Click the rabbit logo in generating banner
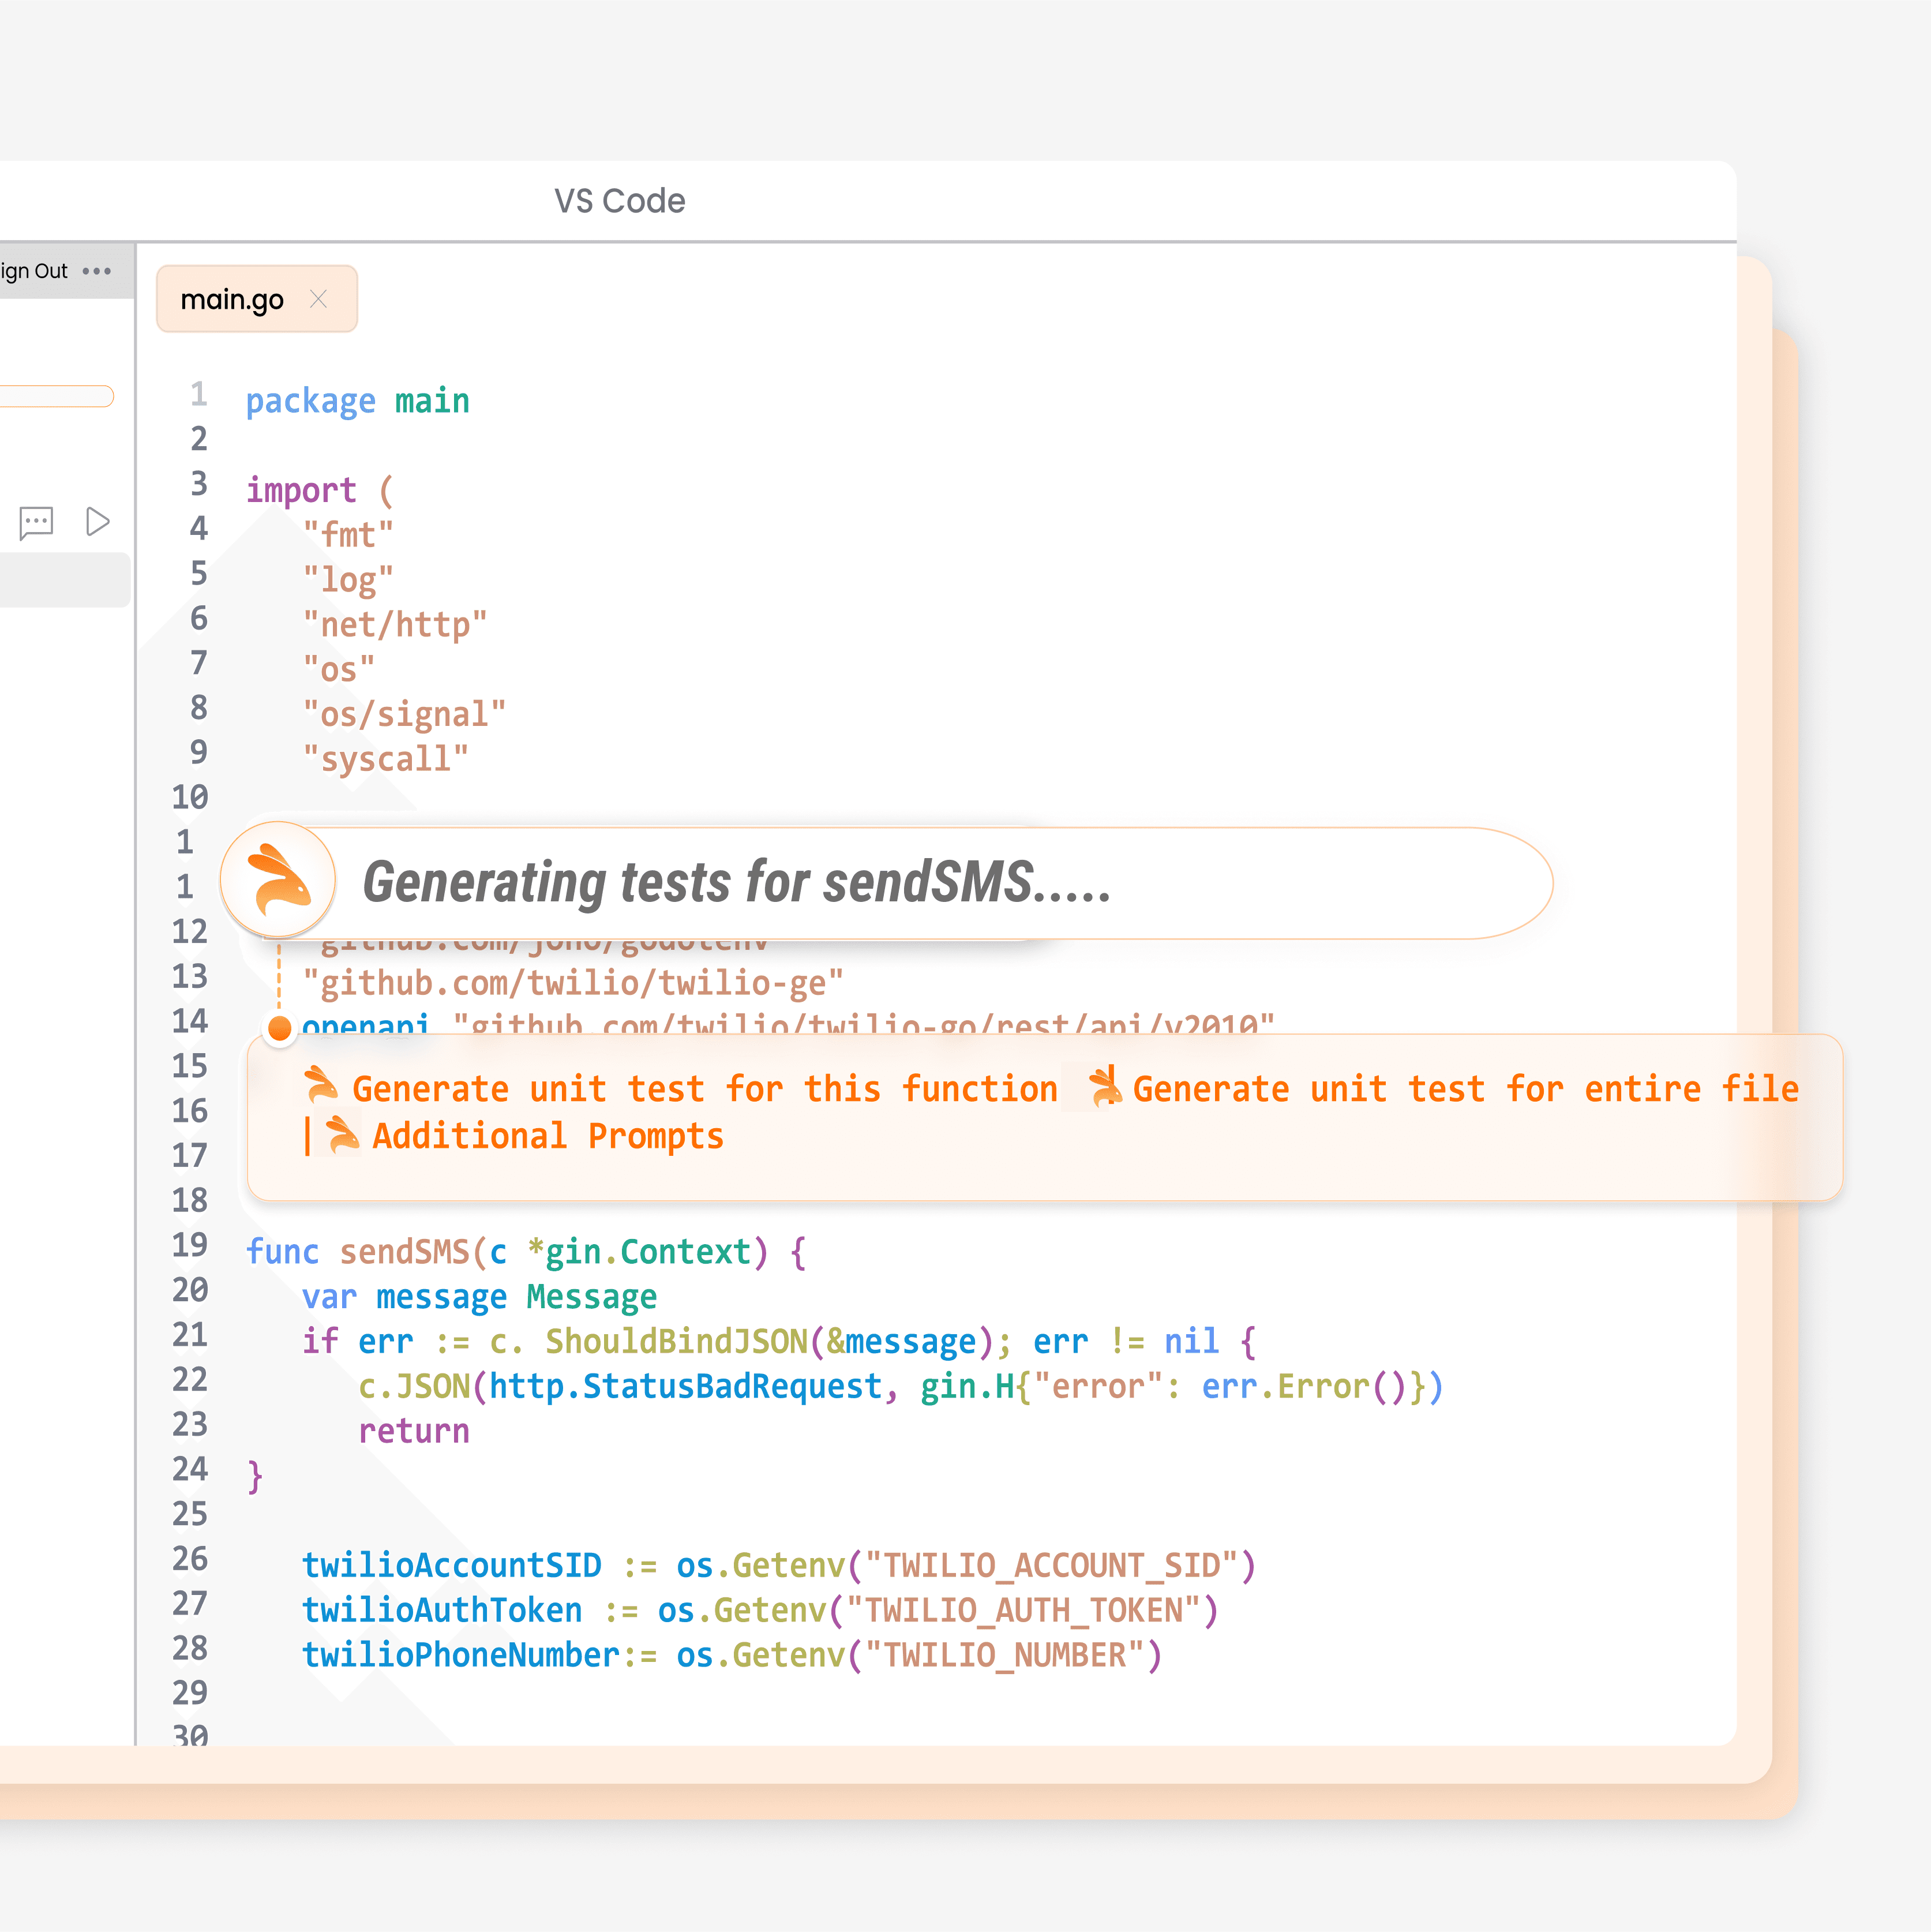The width and height of the screenshot is (1931, 1932). point(278,881)
